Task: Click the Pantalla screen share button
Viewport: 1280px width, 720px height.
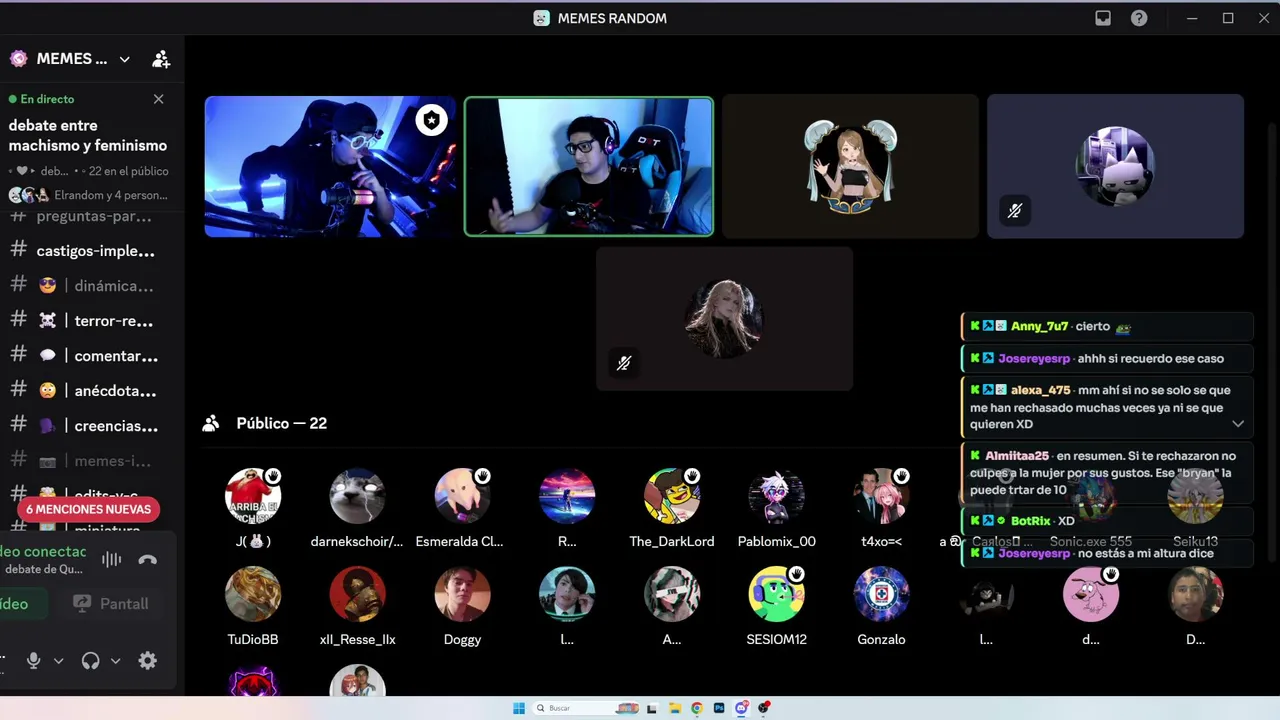Action: 111,604
